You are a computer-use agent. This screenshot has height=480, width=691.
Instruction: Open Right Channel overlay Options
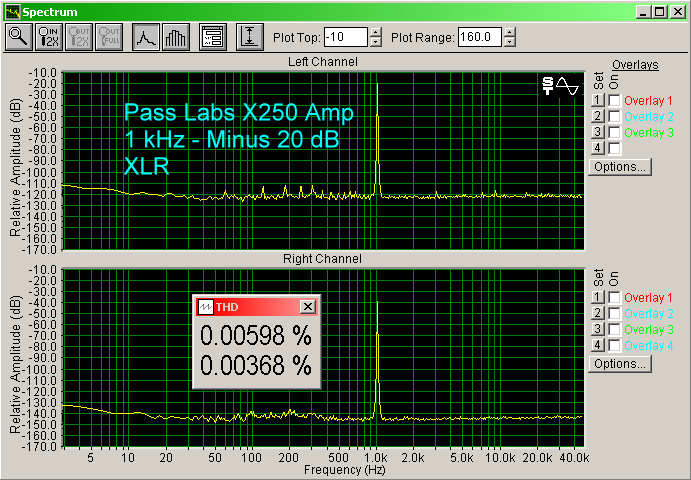click(620, 364)
